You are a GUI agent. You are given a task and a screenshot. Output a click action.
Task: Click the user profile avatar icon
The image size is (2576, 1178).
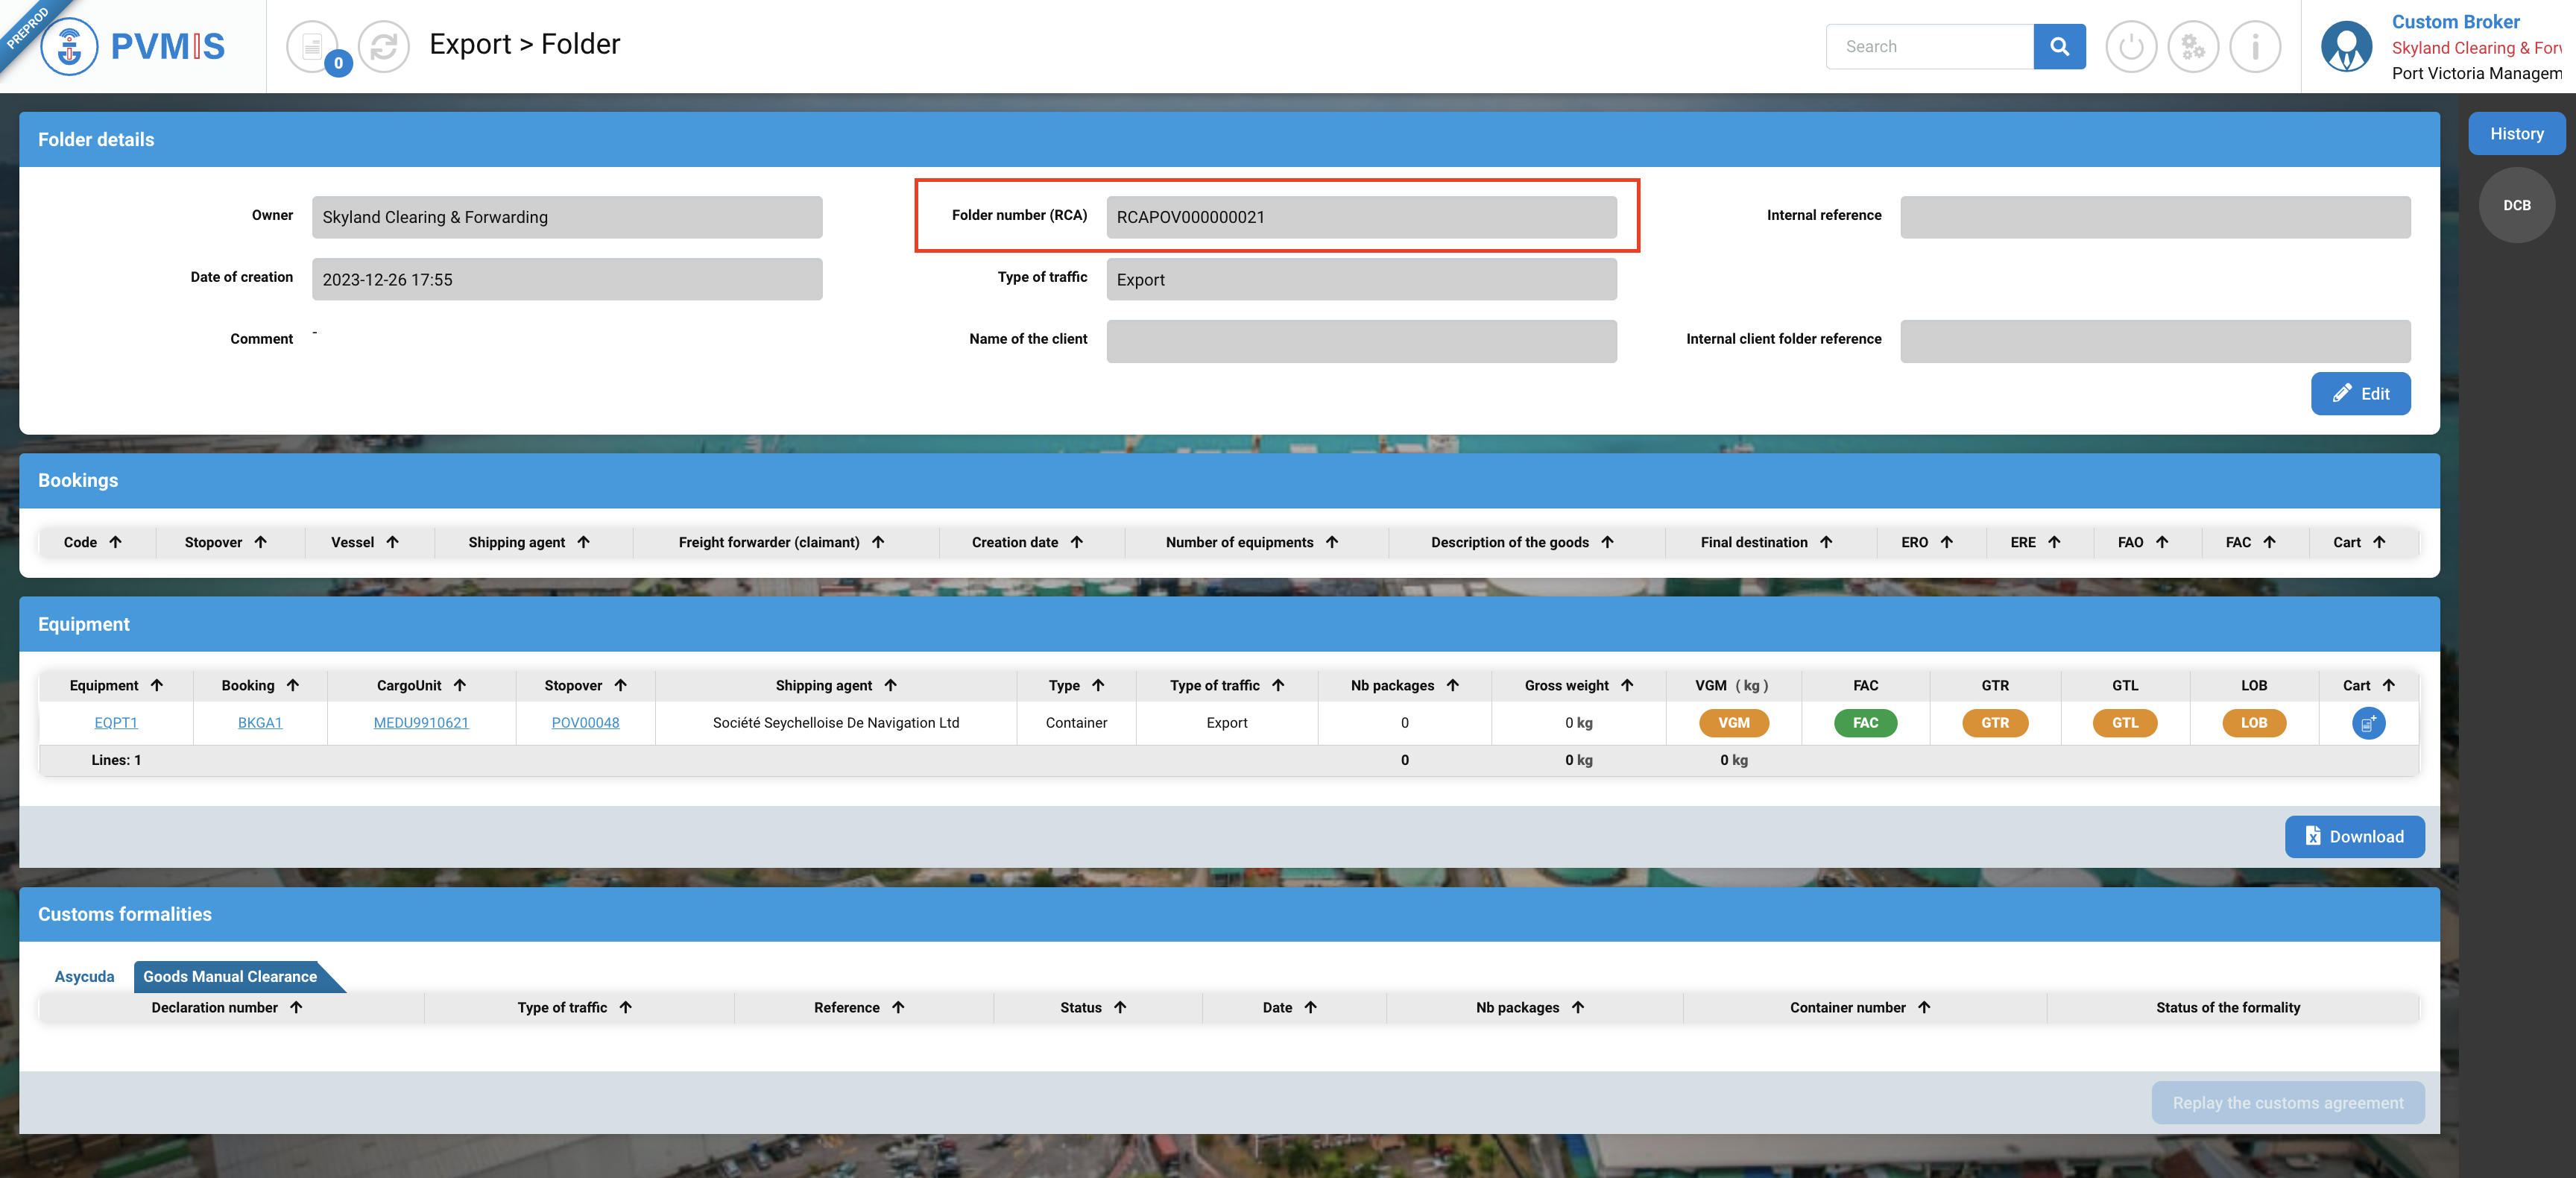(x=2347, y=46)
